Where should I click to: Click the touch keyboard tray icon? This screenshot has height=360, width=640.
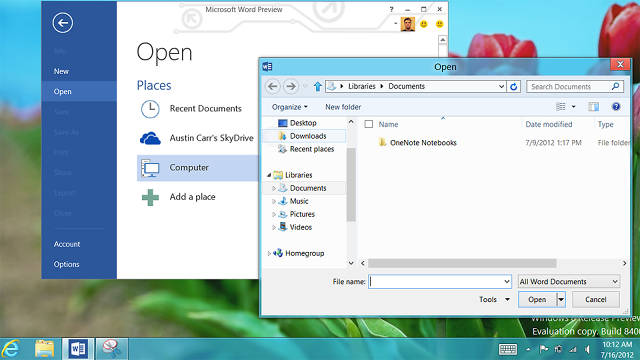coord(508,349)
